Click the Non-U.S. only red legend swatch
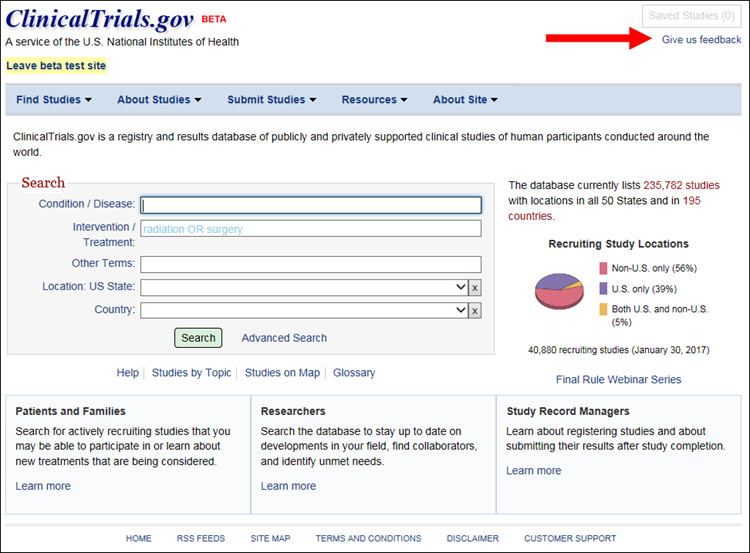The image size is (750, 553). pyautogui.click(x=603, y=268)
